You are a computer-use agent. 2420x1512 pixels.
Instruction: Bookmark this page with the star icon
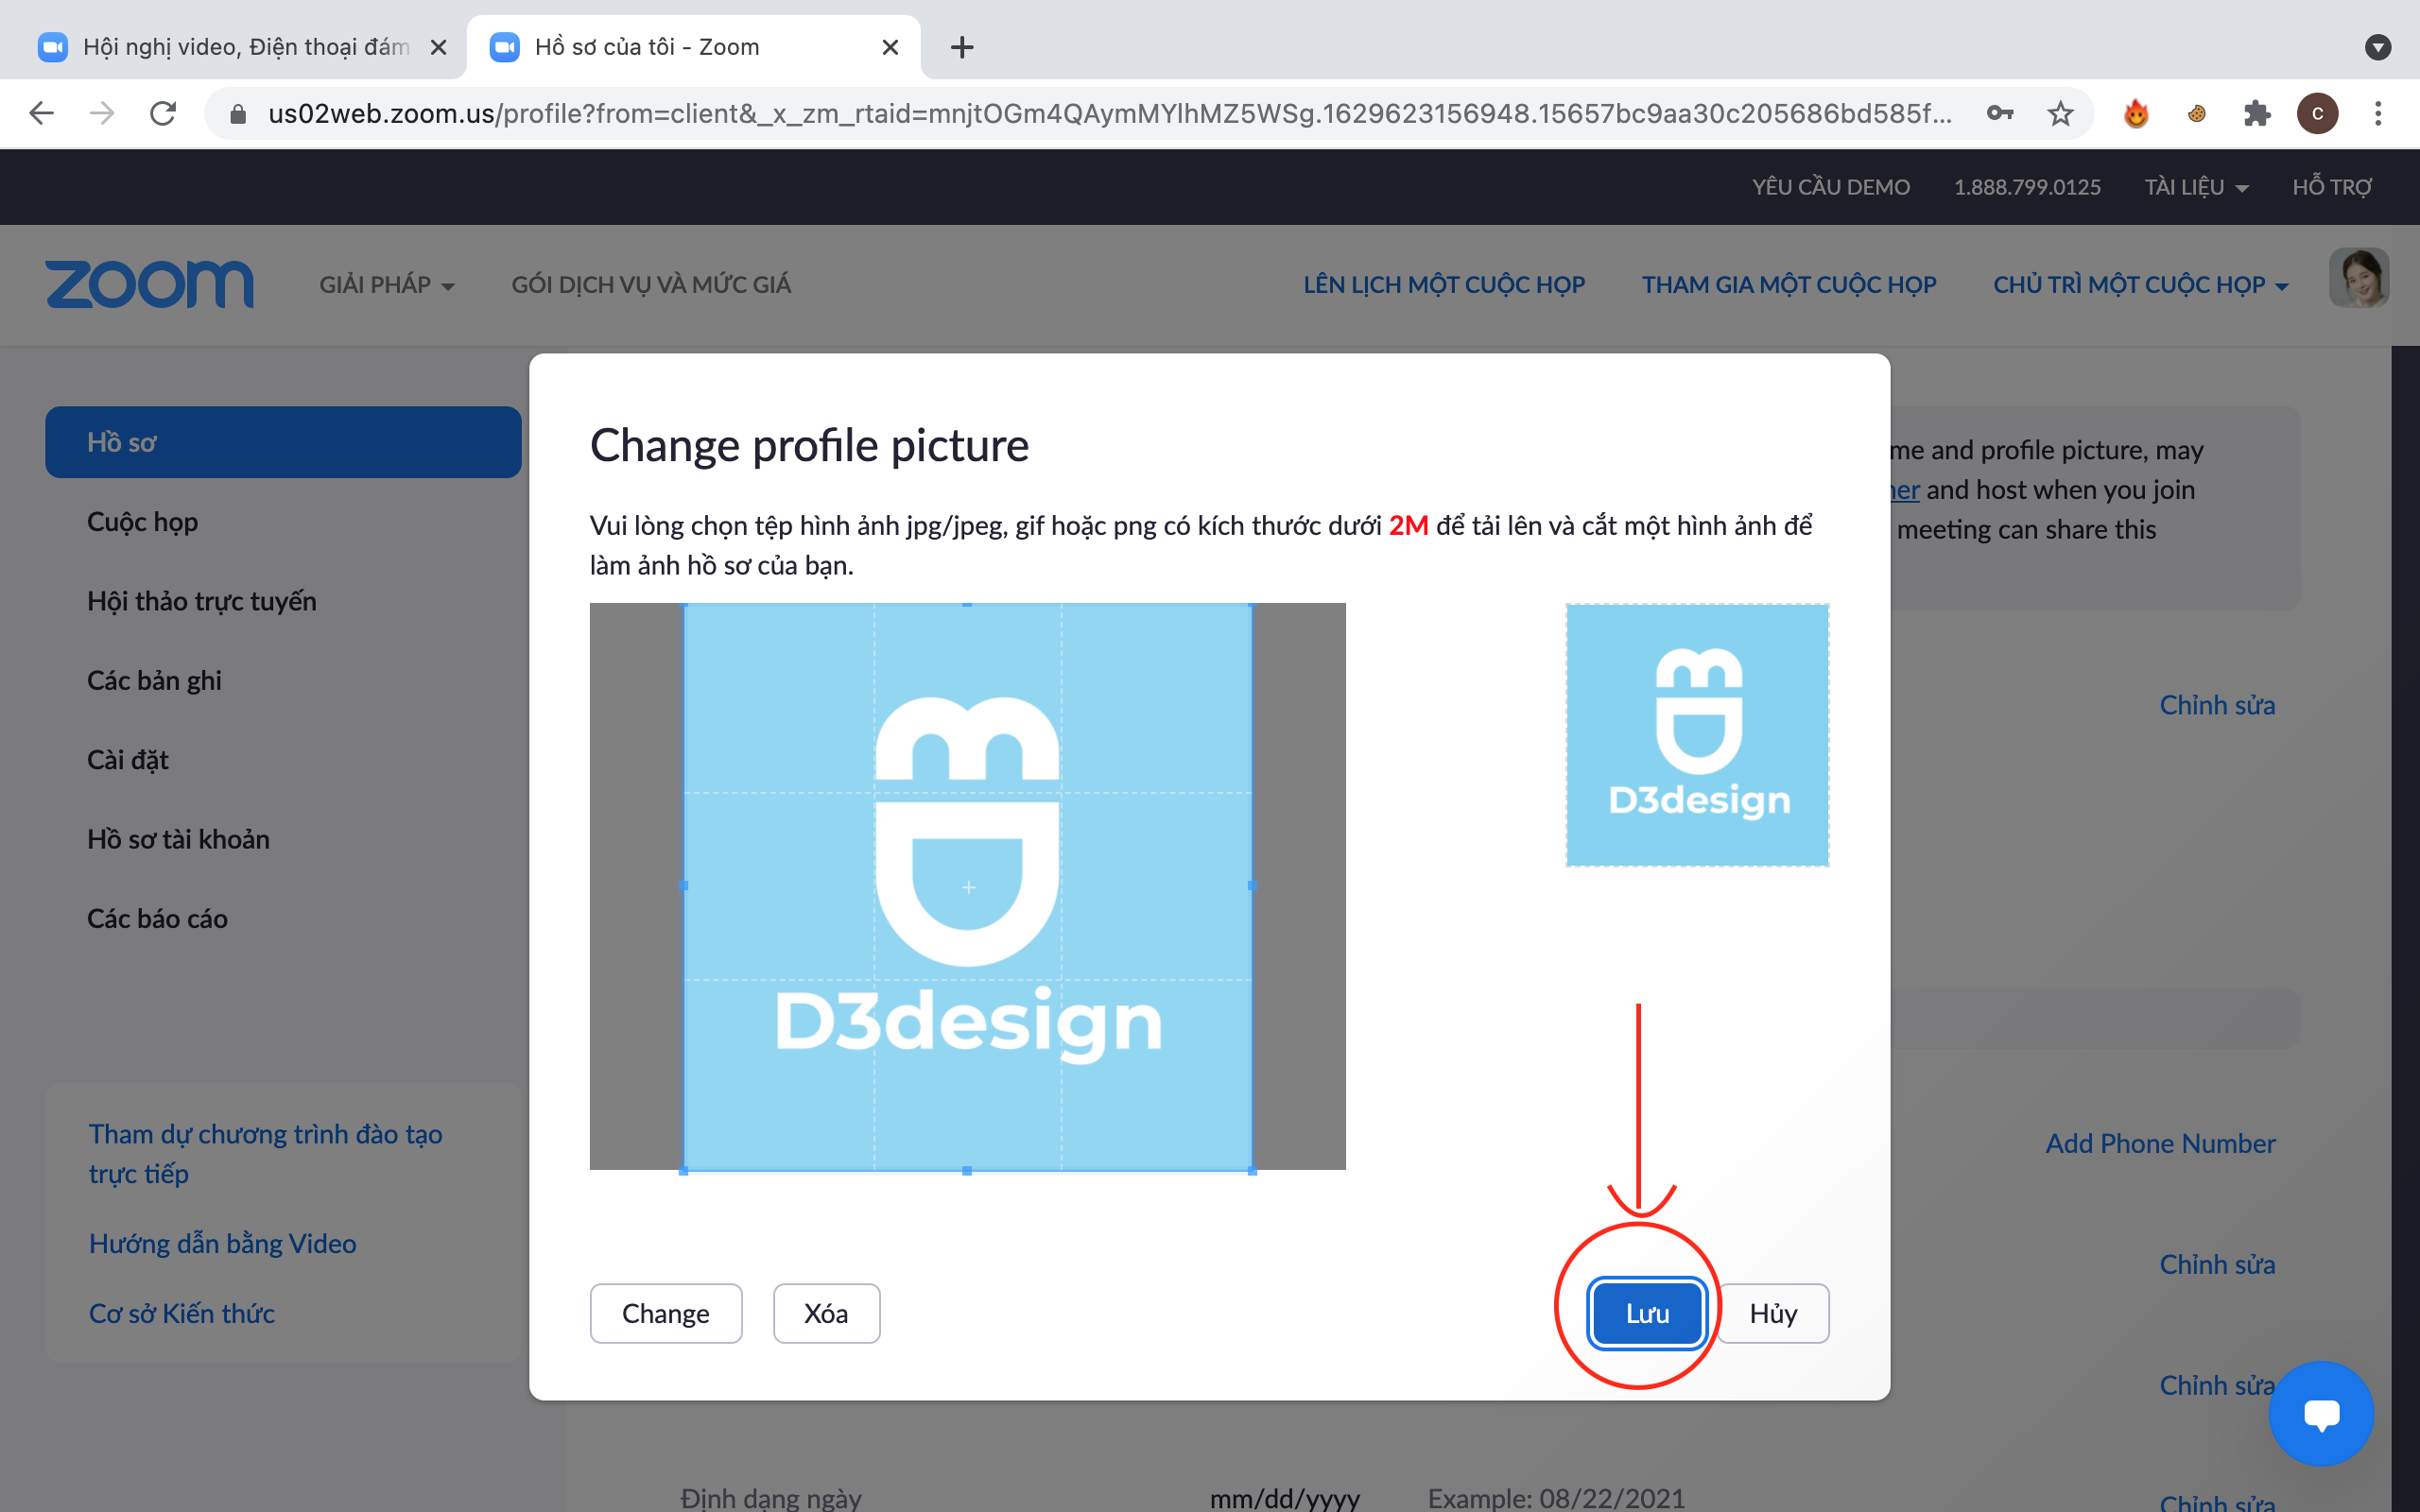click(2060, 113)
